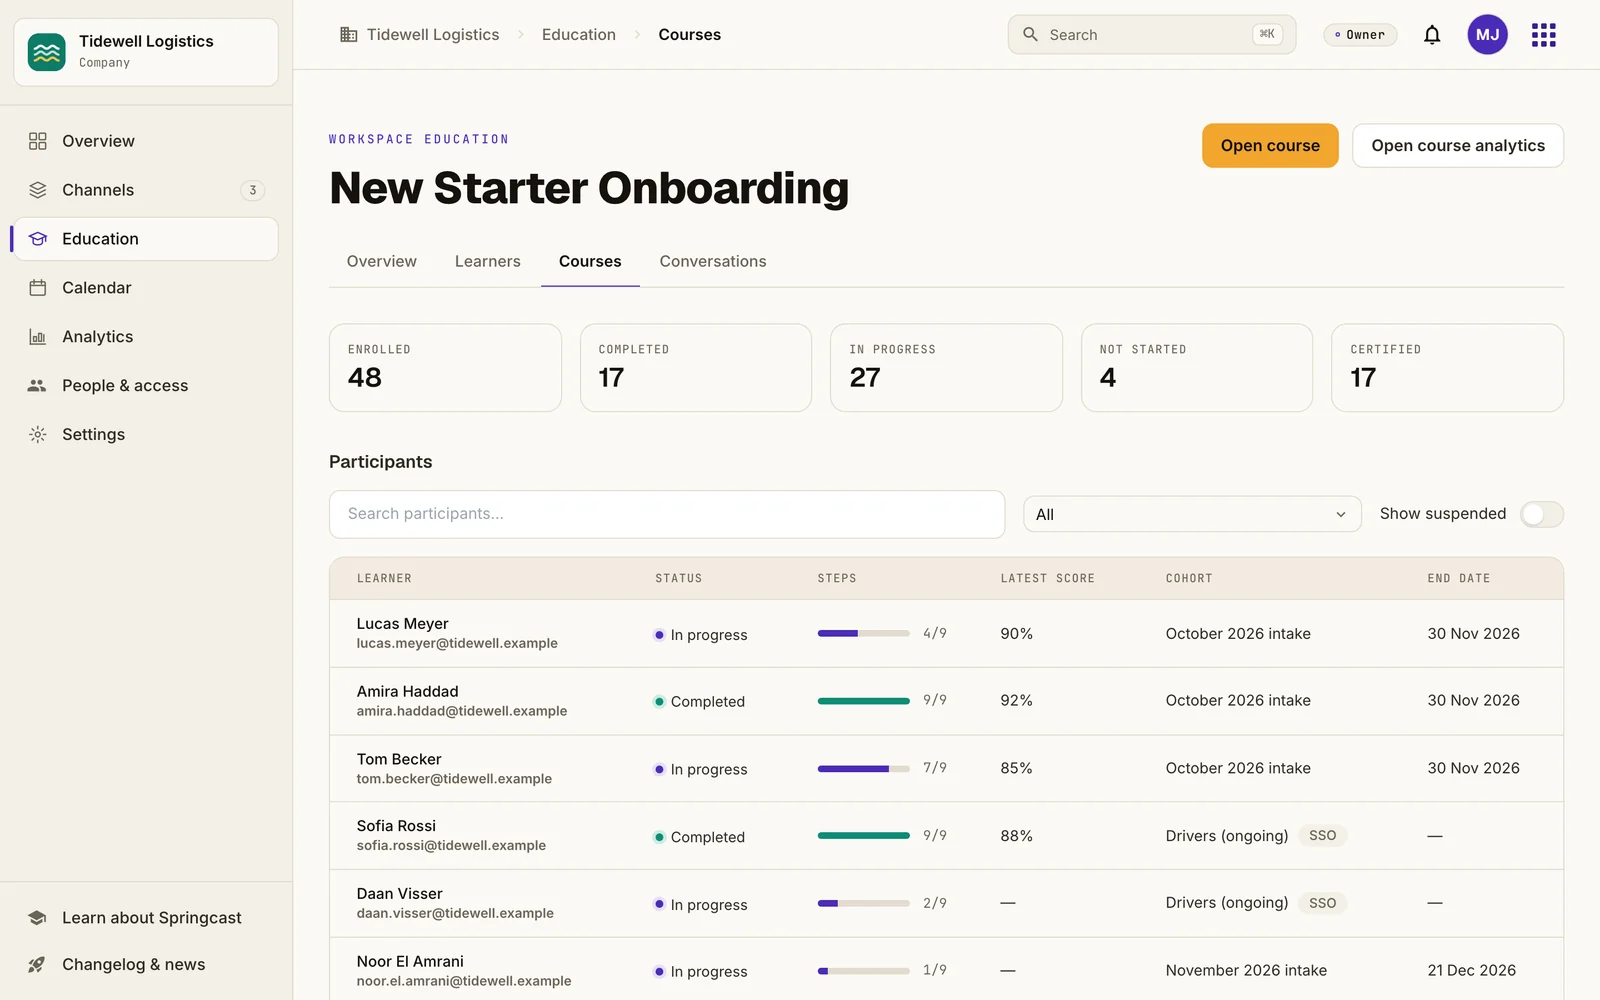
Task: Click the Completed 17 stat card
Action: click(x=696, y=368)
